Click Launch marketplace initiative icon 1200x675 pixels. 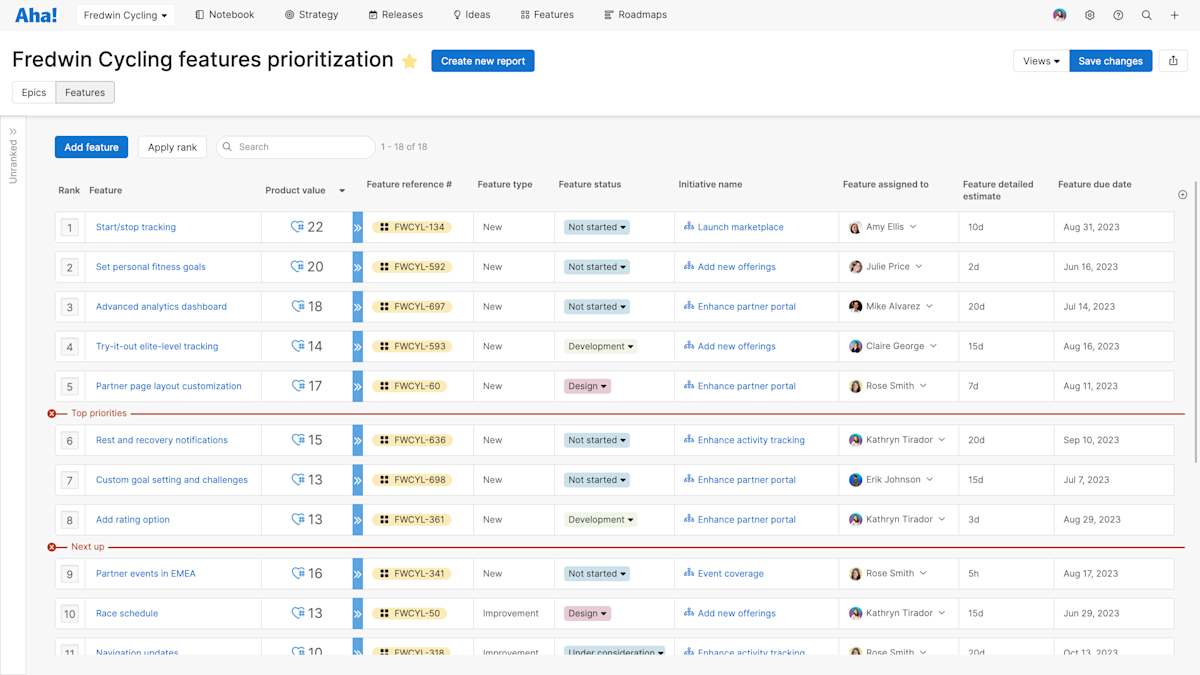(689, 227)
